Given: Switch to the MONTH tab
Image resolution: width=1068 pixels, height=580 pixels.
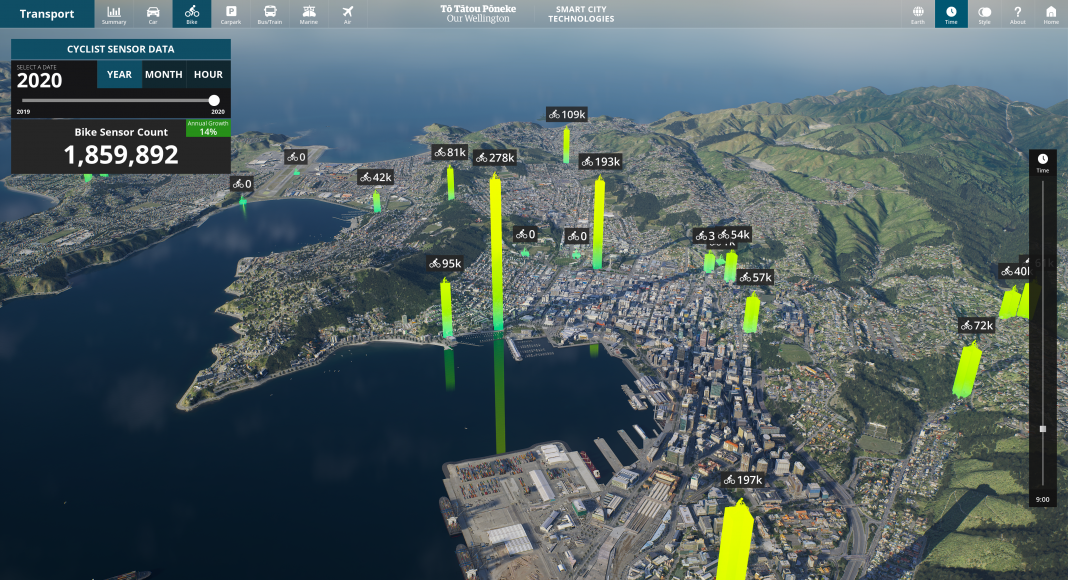Looking at the screenshot, I should click(x=163, y=75).
